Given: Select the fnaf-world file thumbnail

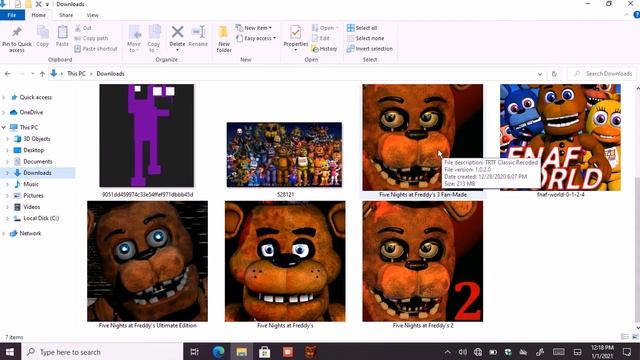Looking at the screenshot, I should 560,137.
